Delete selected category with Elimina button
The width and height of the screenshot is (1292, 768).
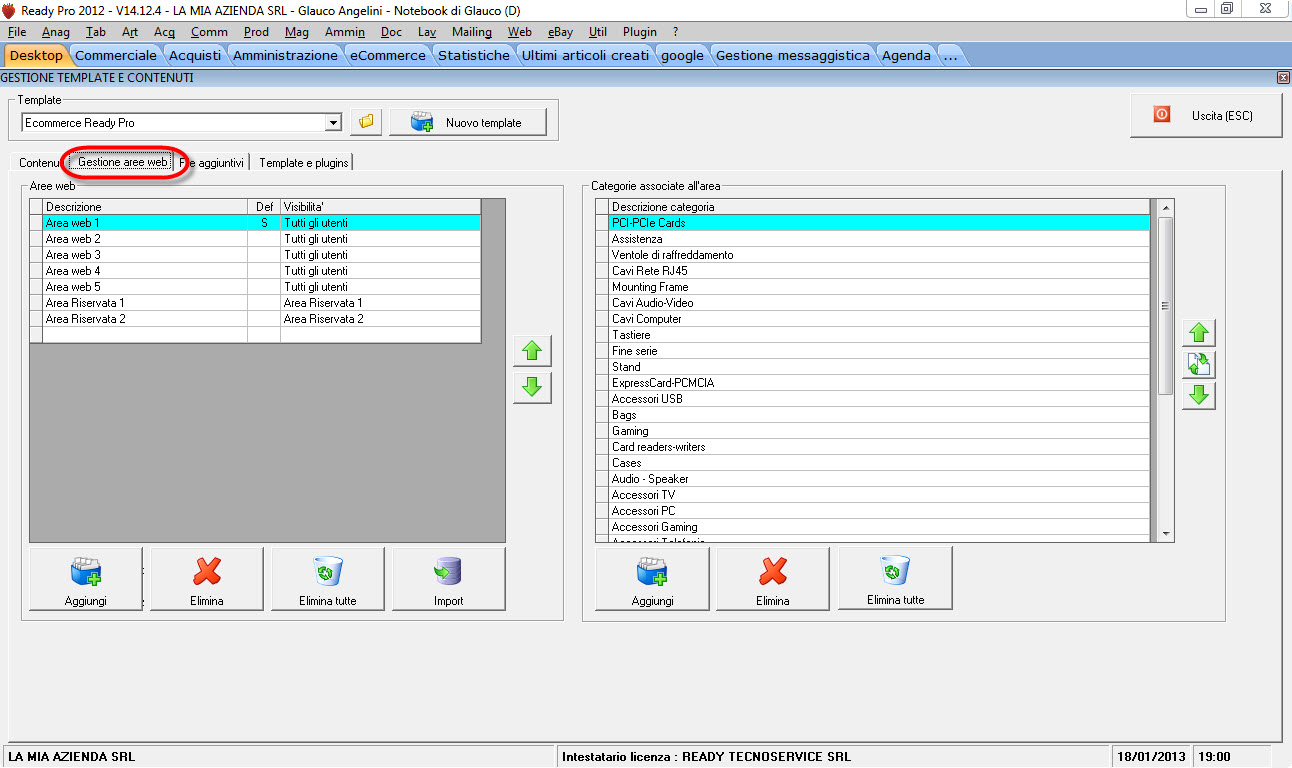772,579
